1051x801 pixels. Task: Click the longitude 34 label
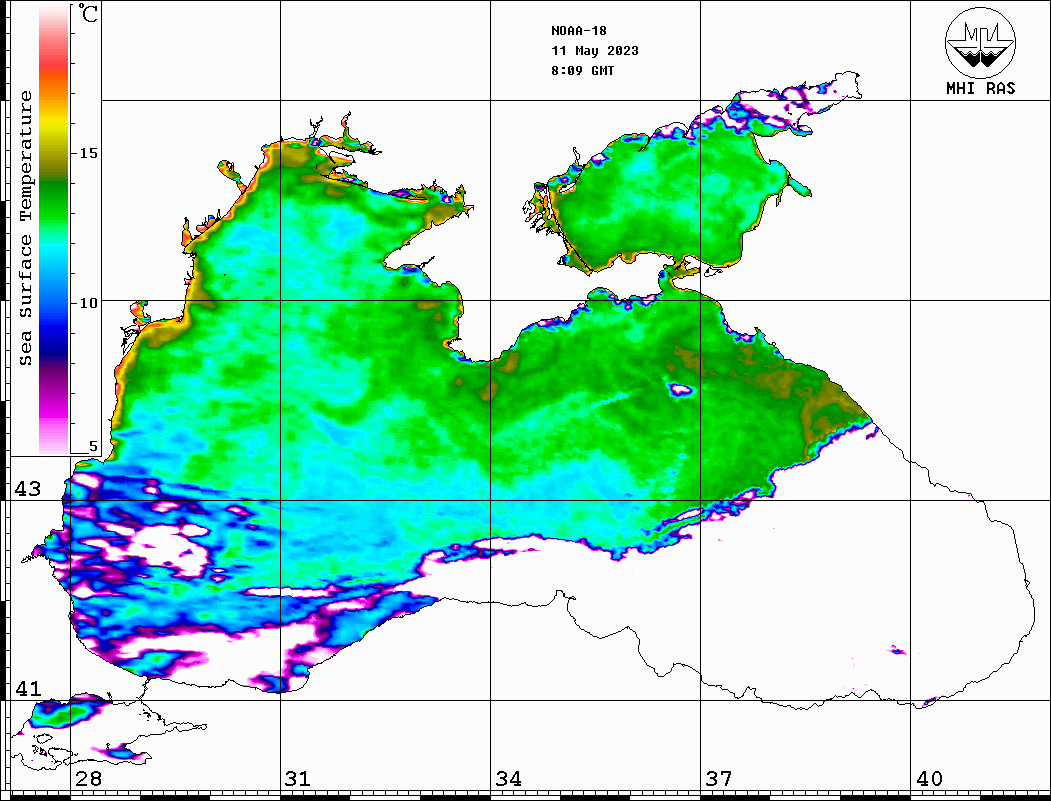pyautogui.click(x=508, y=779)
